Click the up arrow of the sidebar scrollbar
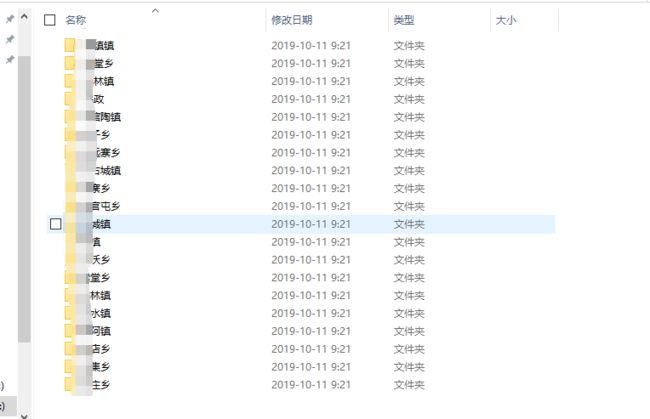The image size is (650, 419). (x=24, y=17)
